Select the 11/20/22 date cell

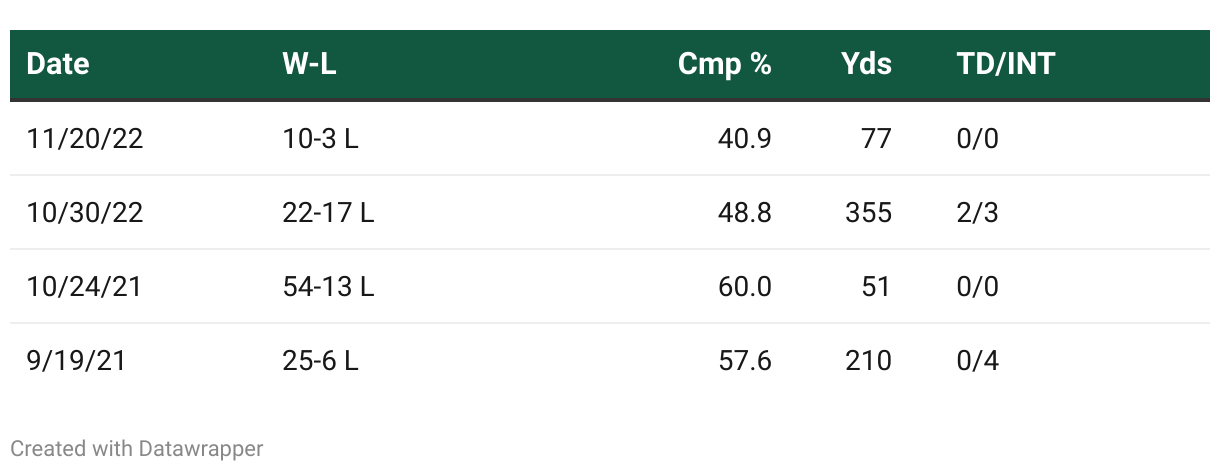pyautogui.click(x=85, y=139)
